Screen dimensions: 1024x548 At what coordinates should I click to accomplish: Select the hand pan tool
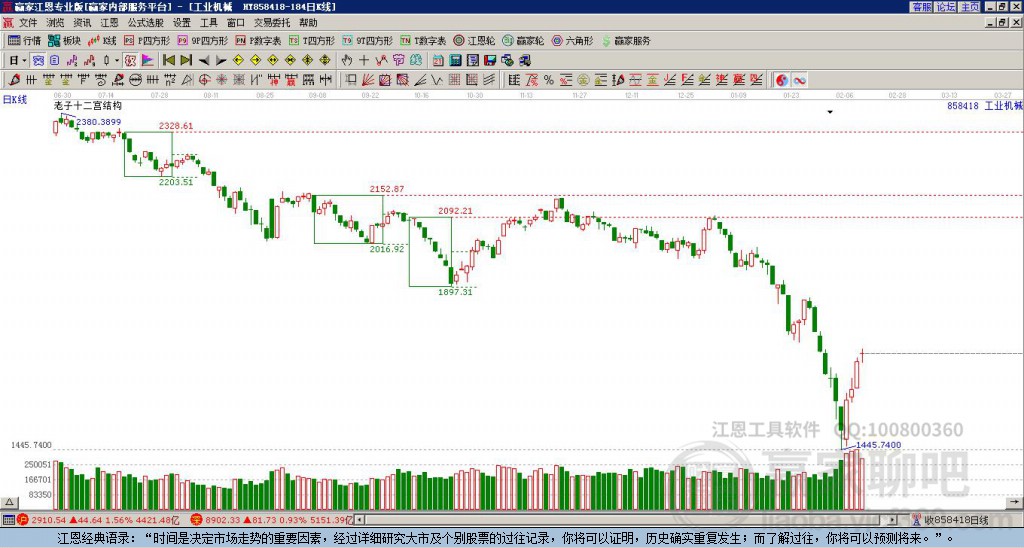coord(347,61)
